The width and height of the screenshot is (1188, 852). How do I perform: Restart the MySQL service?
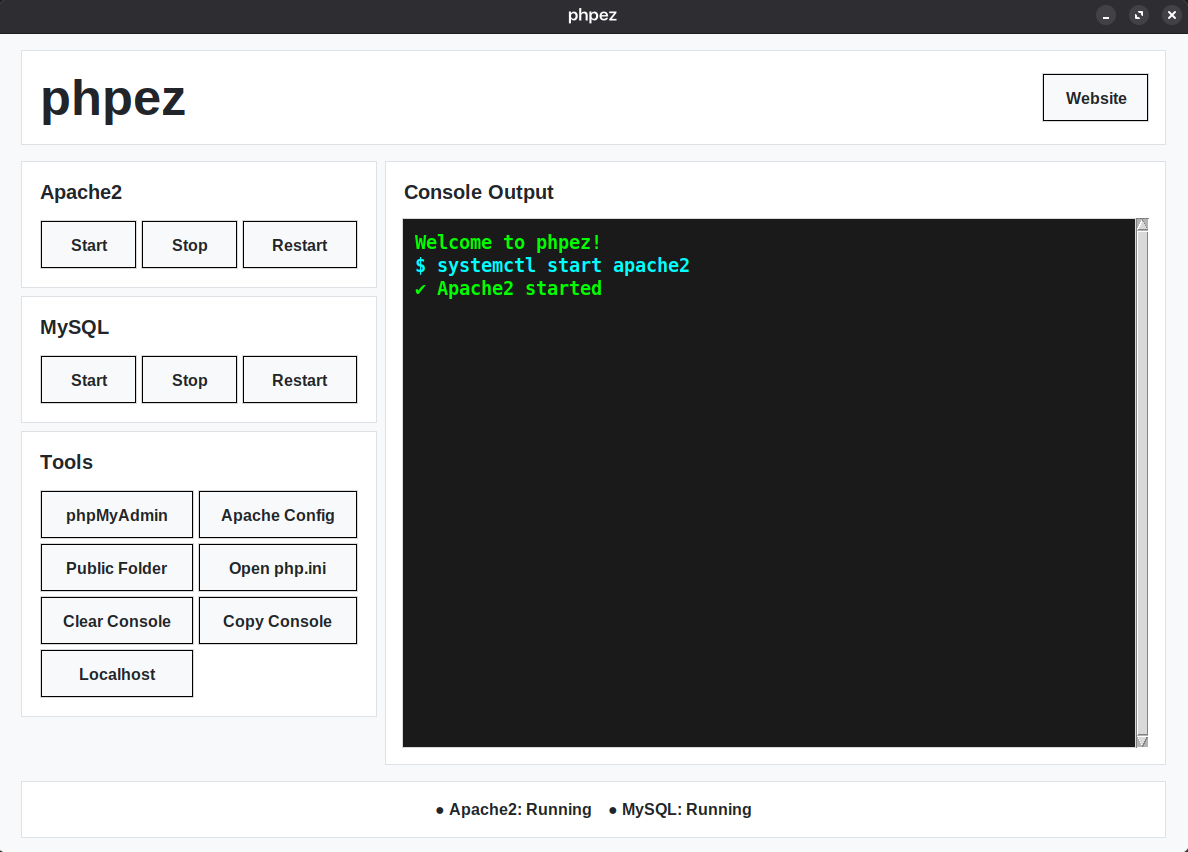click(299, 379)
